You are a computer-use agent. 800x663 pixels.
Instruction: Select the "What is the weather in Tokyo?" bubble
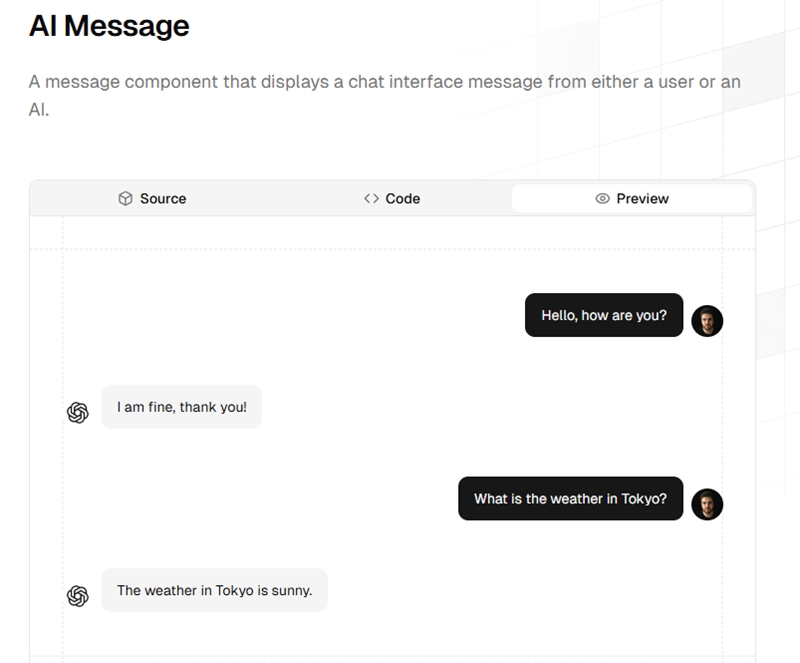[570, 498]
